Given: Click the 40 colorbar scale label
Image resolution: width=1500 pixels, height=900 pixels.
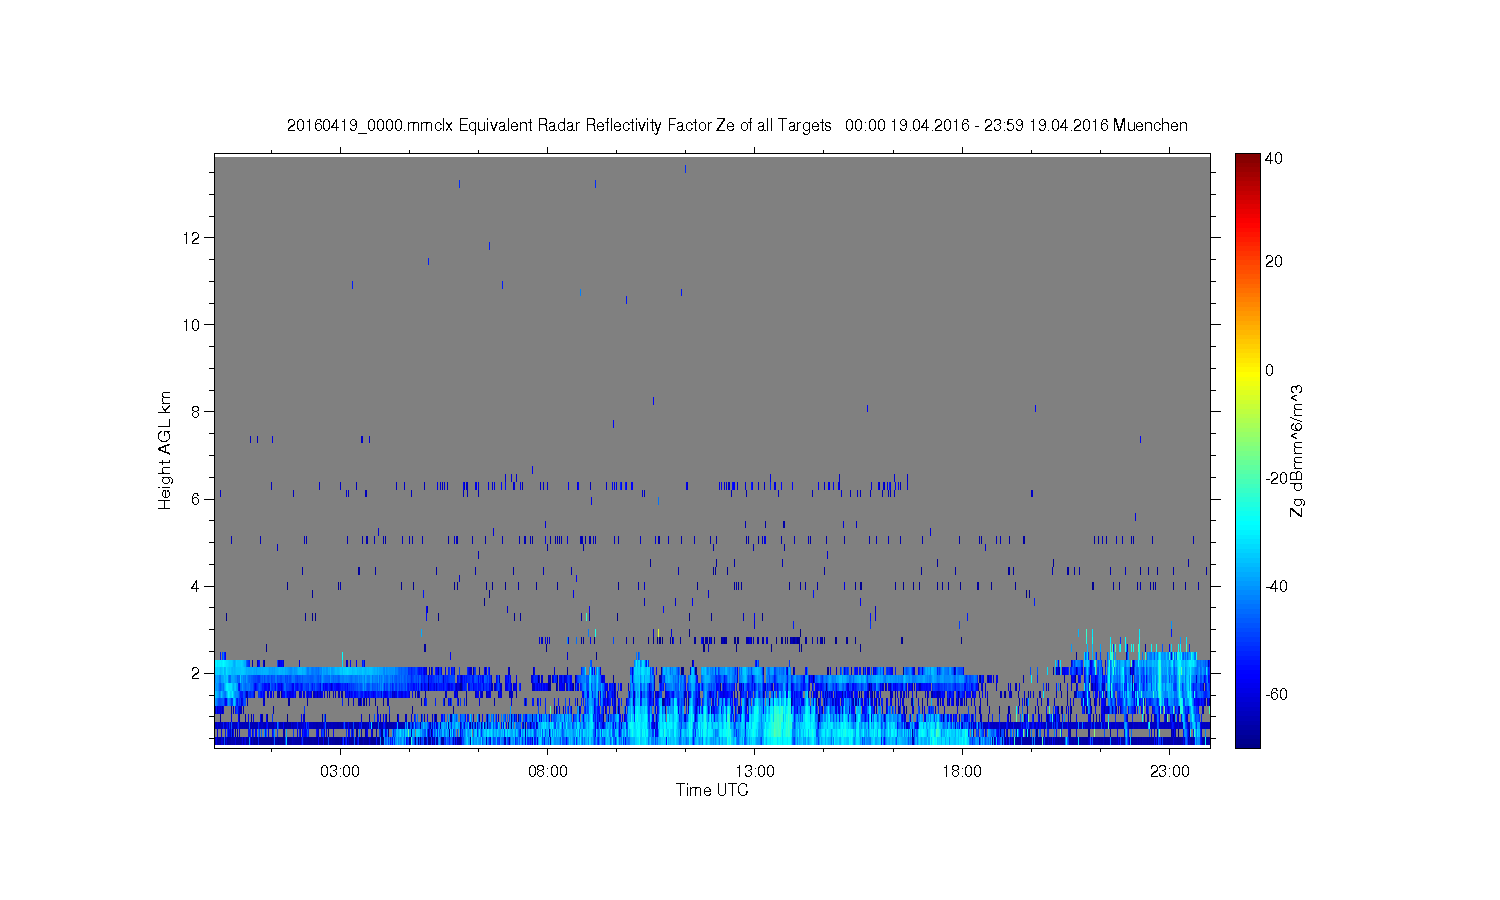Looking at the screenshot, I should tap(1274, 158).
